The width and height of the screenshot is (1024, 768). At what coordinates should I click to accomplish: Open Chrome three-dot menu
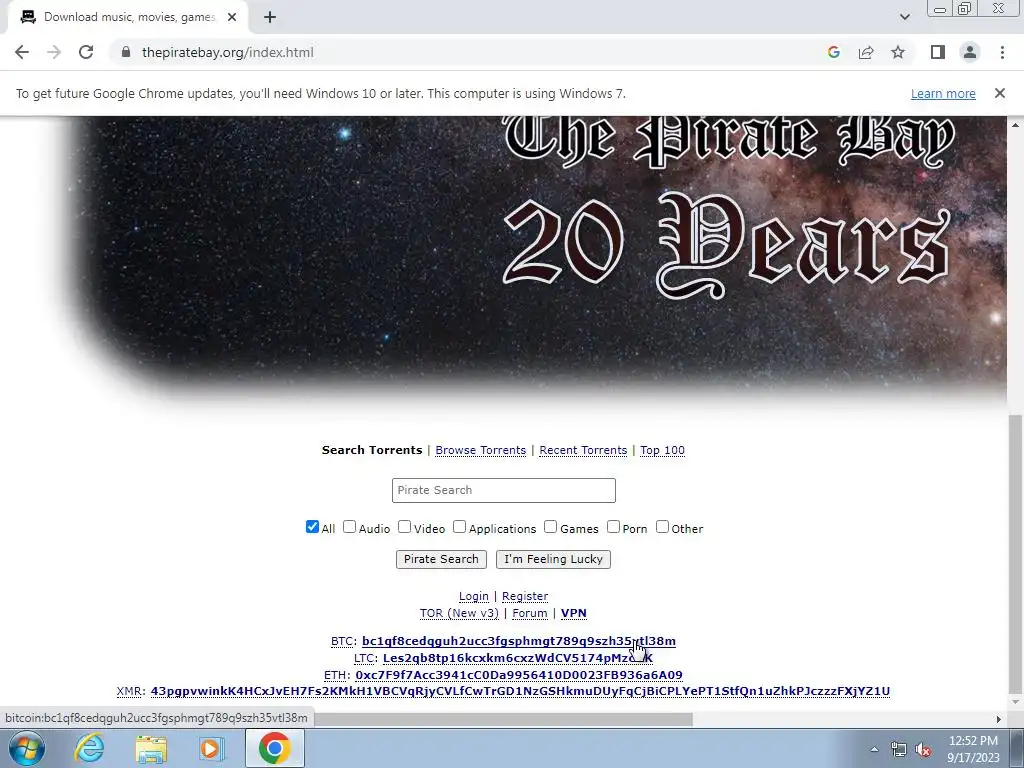[x=1002, y=52]
